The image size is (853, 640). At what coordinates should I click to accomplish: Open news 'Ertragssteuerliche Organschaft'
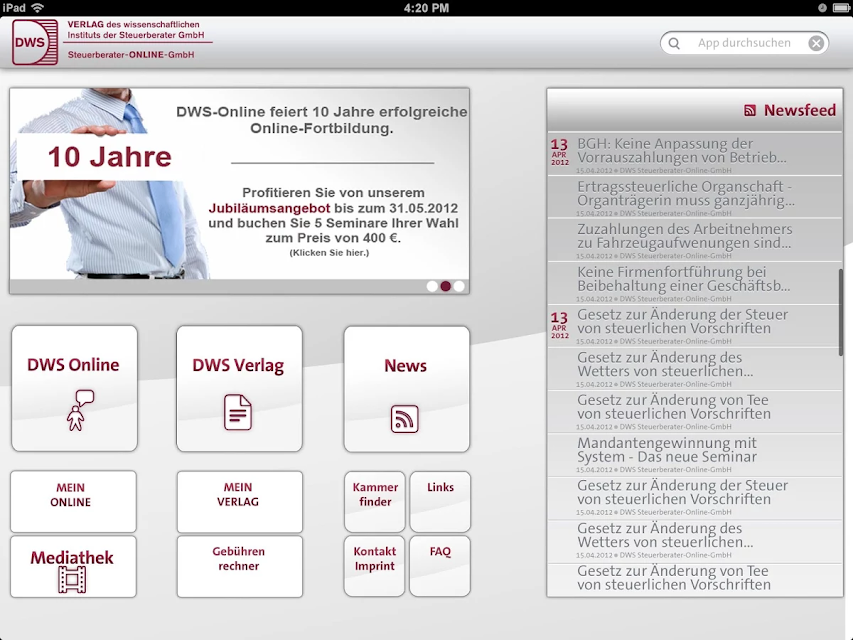(x=695, y=197)
